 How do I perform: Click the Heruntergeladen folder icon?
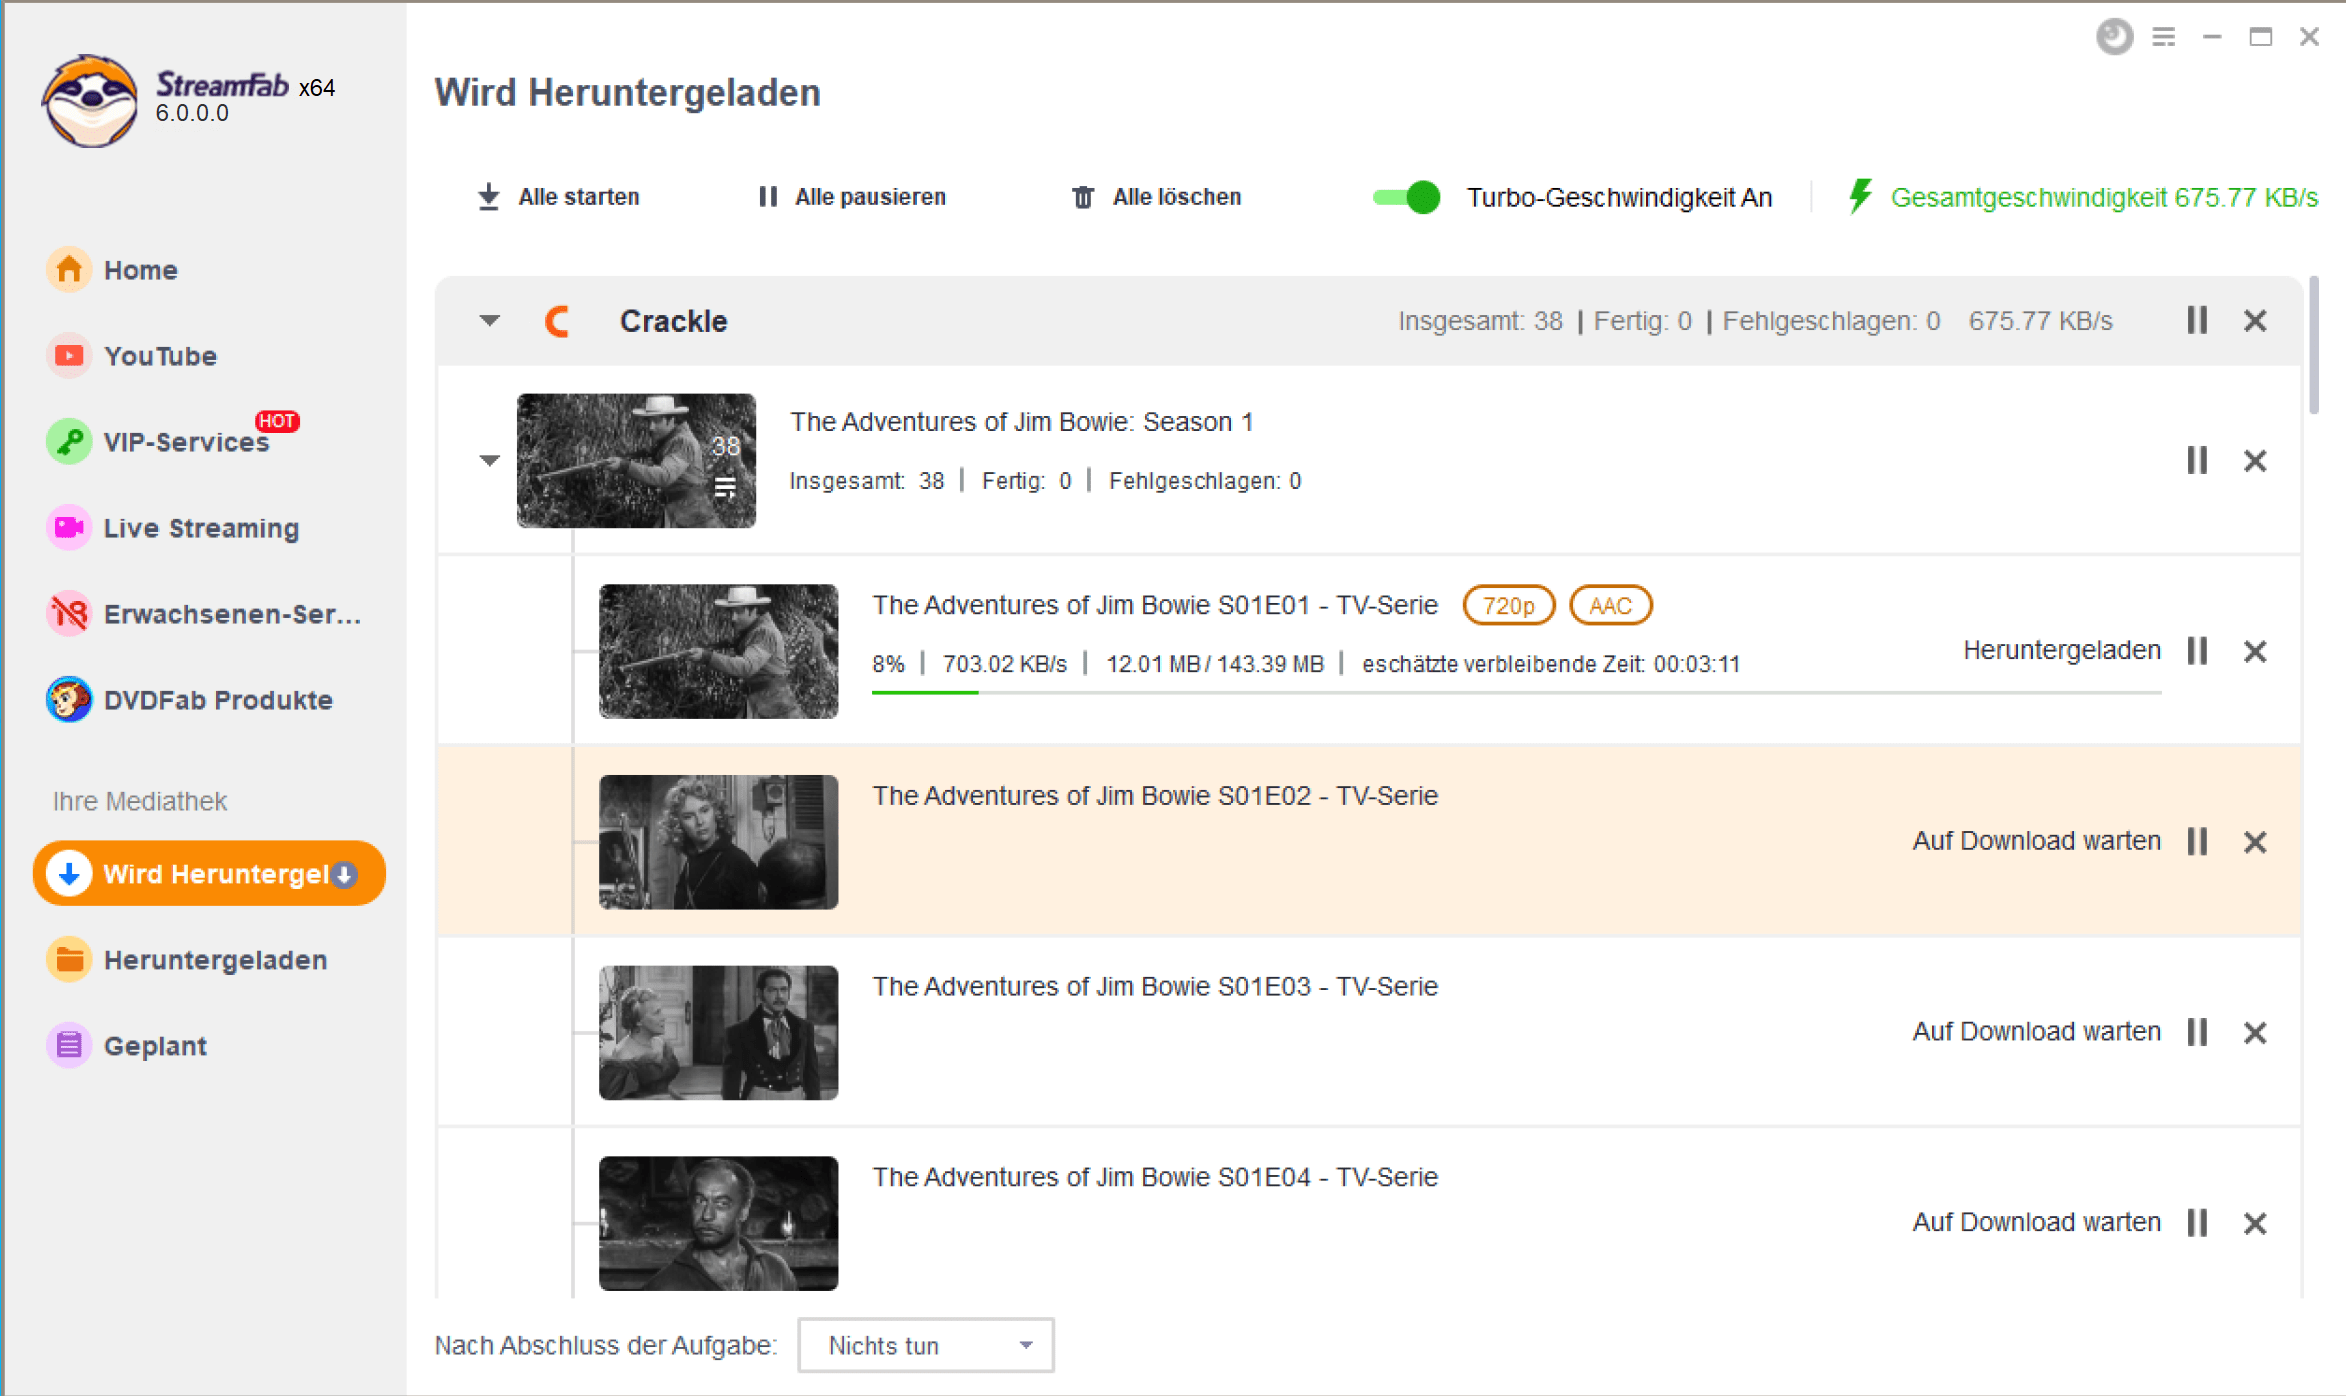[69, 960]
